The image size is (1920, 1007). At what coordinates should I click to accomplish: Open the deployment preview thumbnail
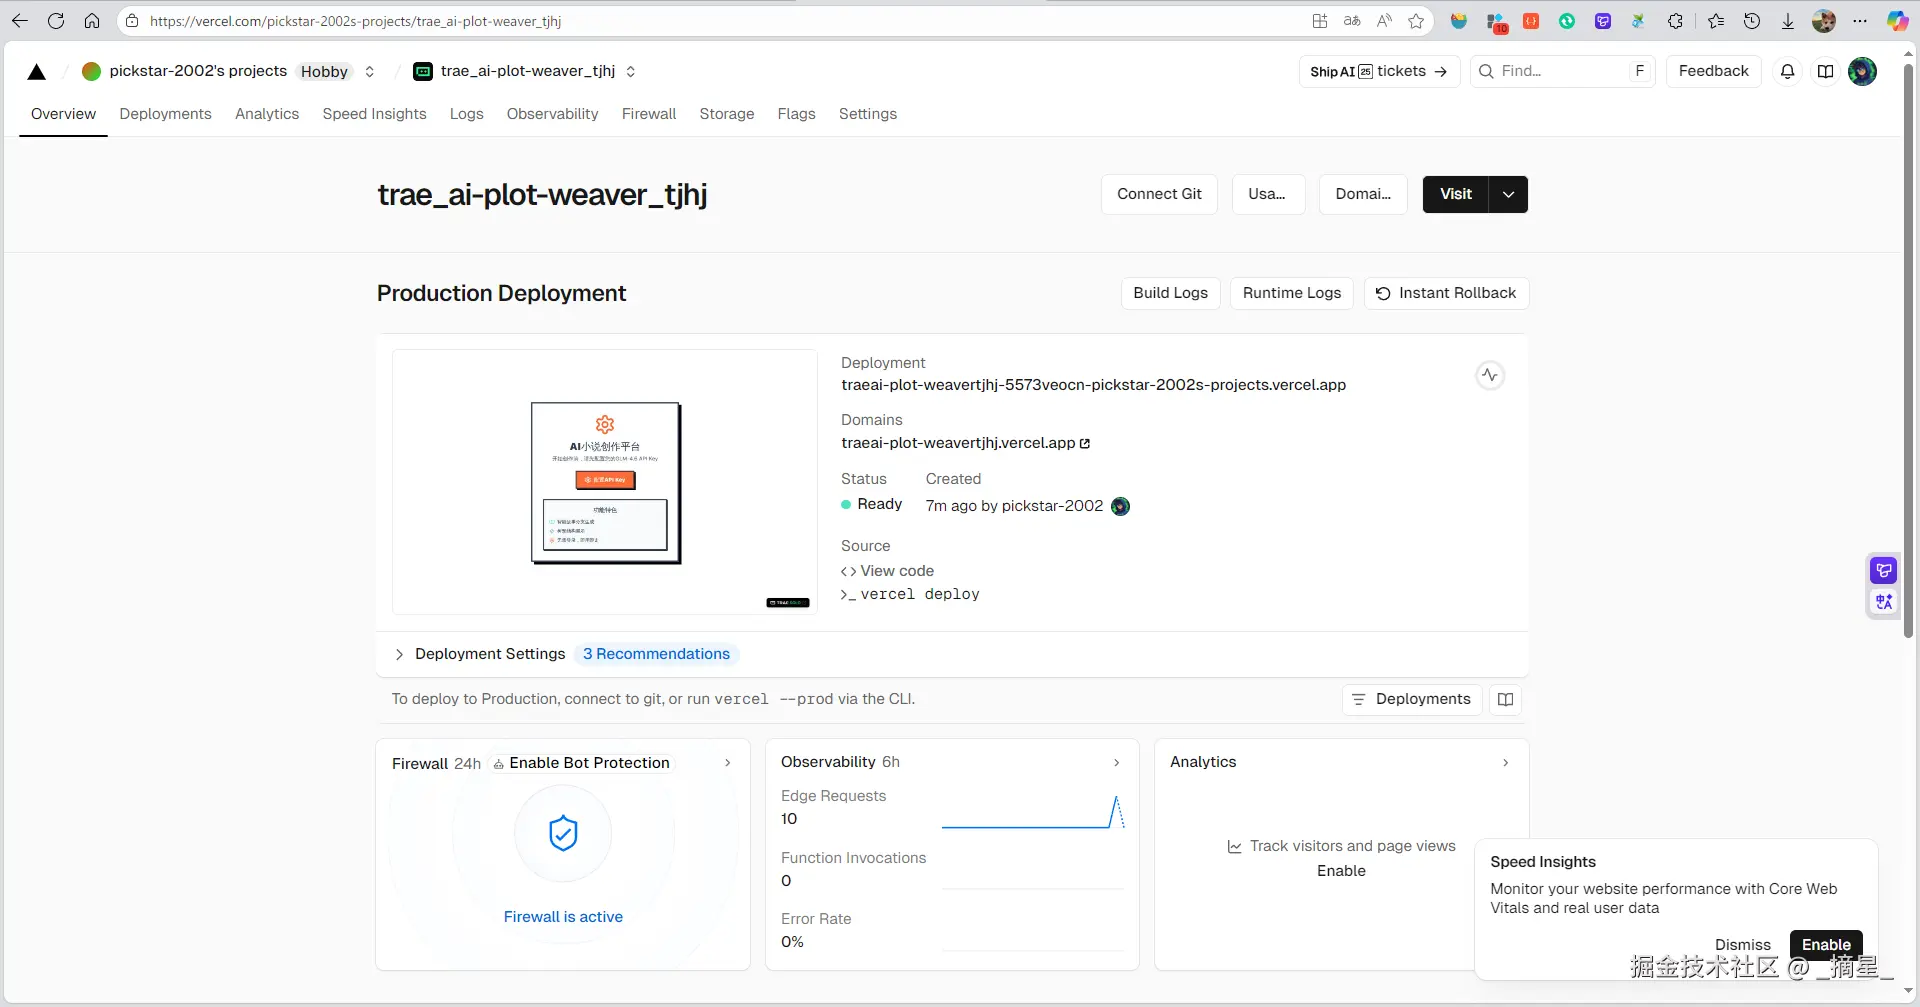coord(605,482)
